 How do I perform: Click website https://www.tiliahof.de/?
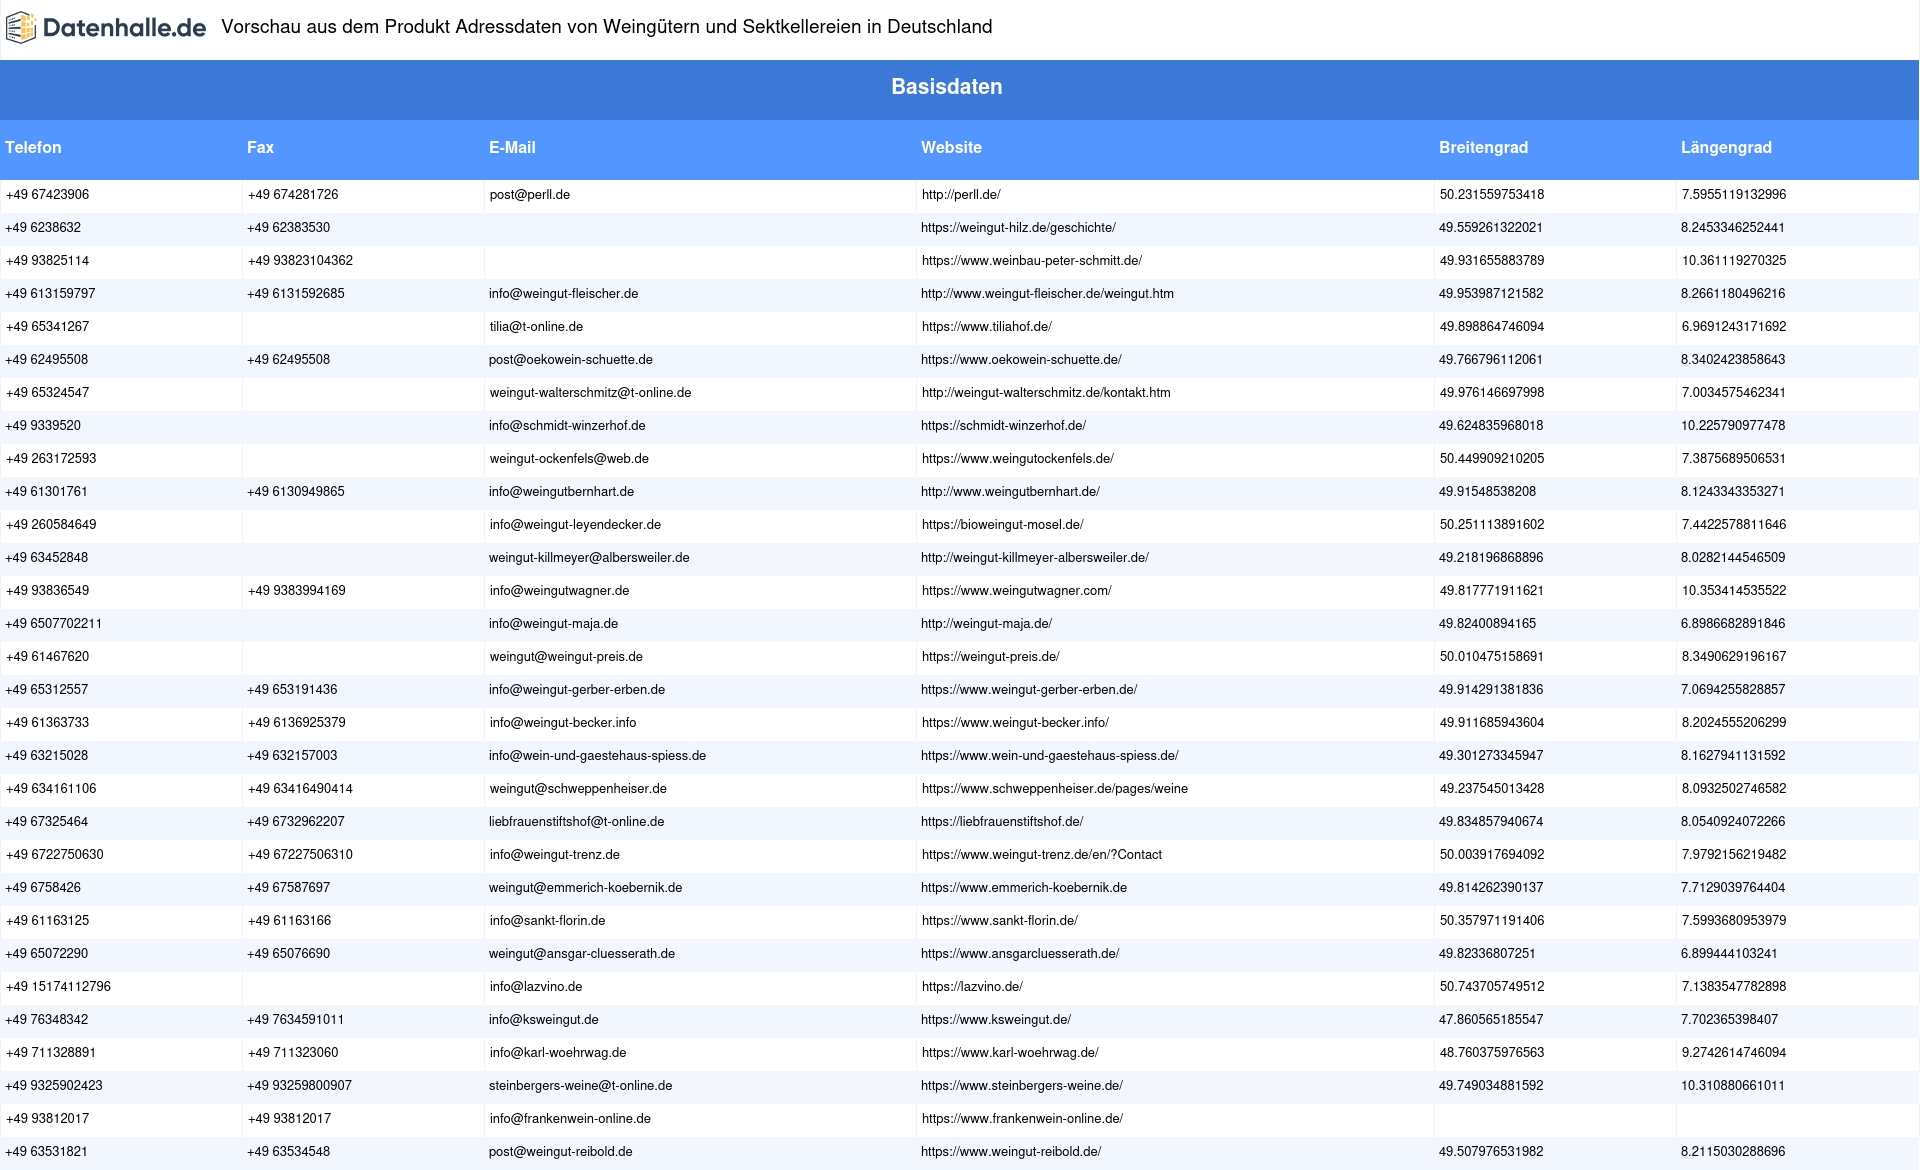click(x=986, y=327)
